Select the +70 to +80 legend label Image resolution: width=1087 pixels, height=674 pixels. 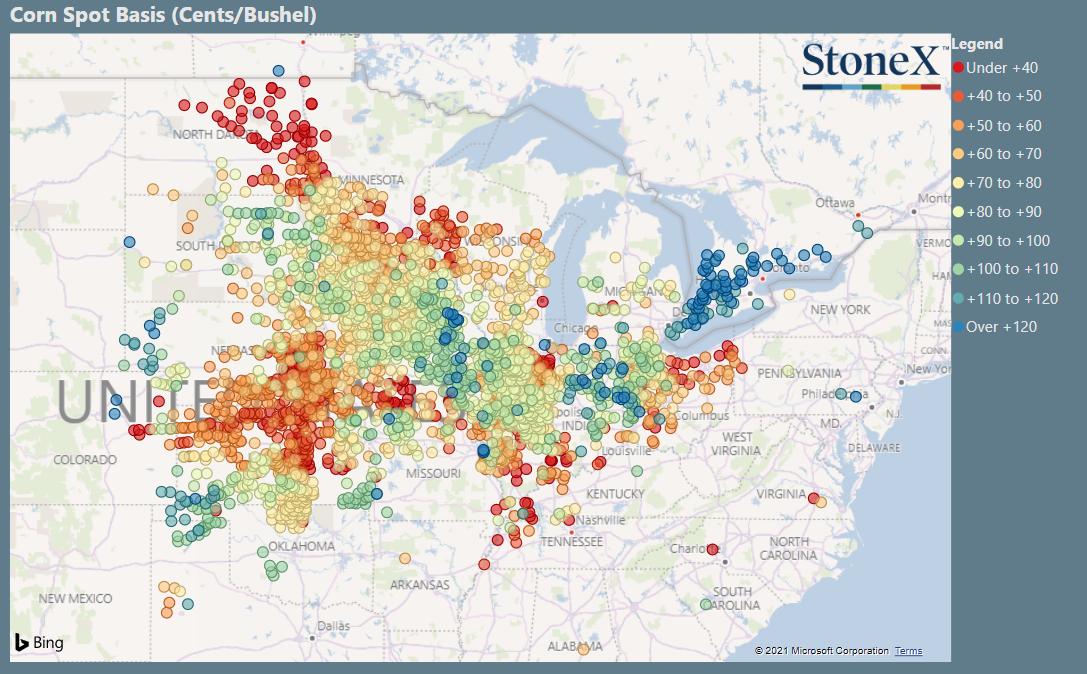tap(1004, 183)
